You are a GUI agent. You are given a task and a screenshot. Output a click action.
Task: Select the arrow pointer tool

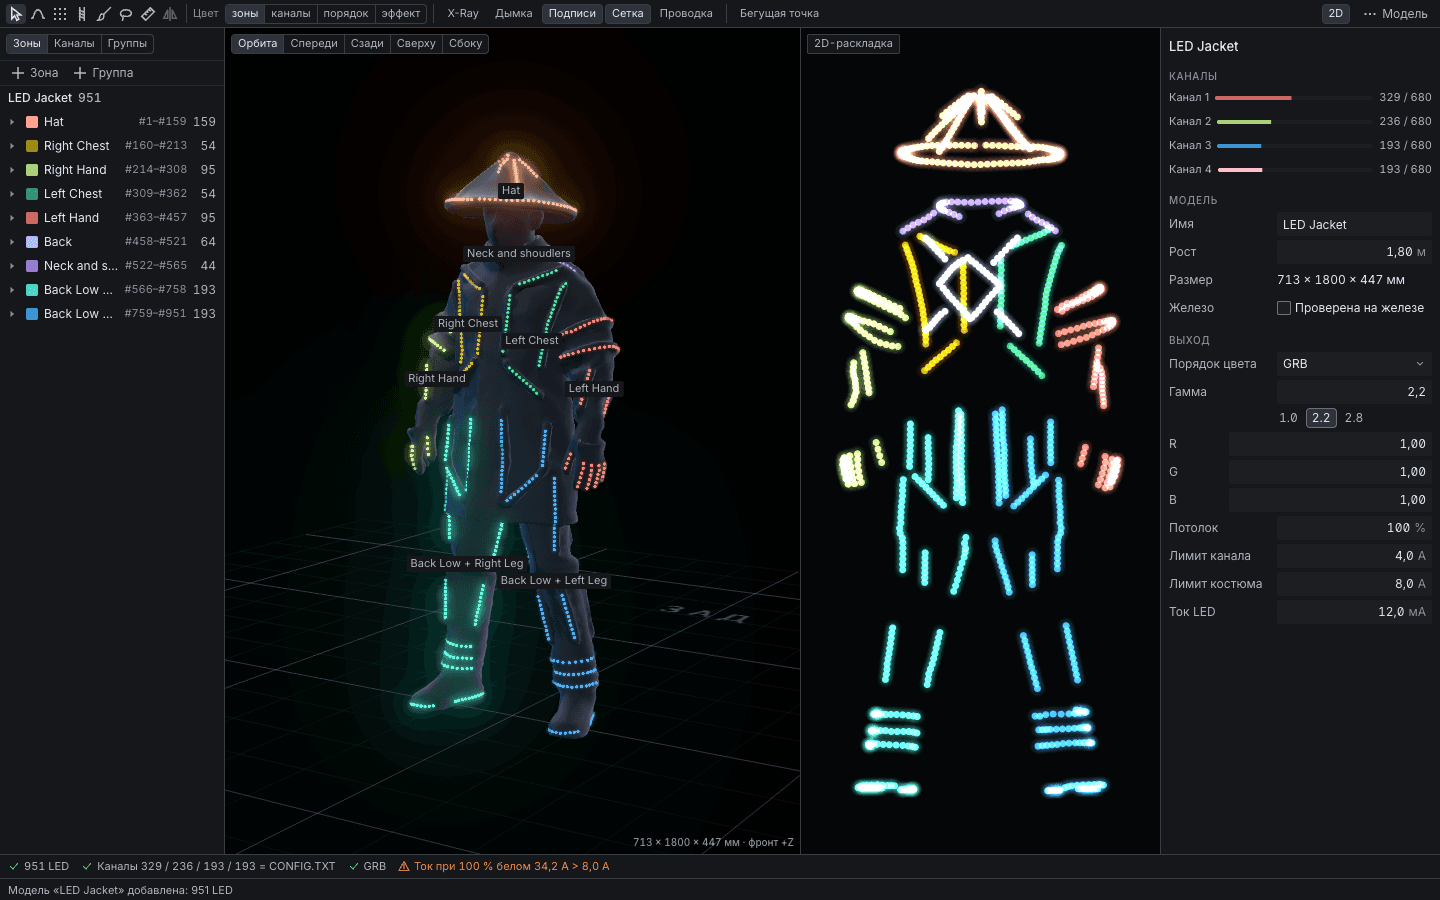pyautogui.click(x=16, y=14)
